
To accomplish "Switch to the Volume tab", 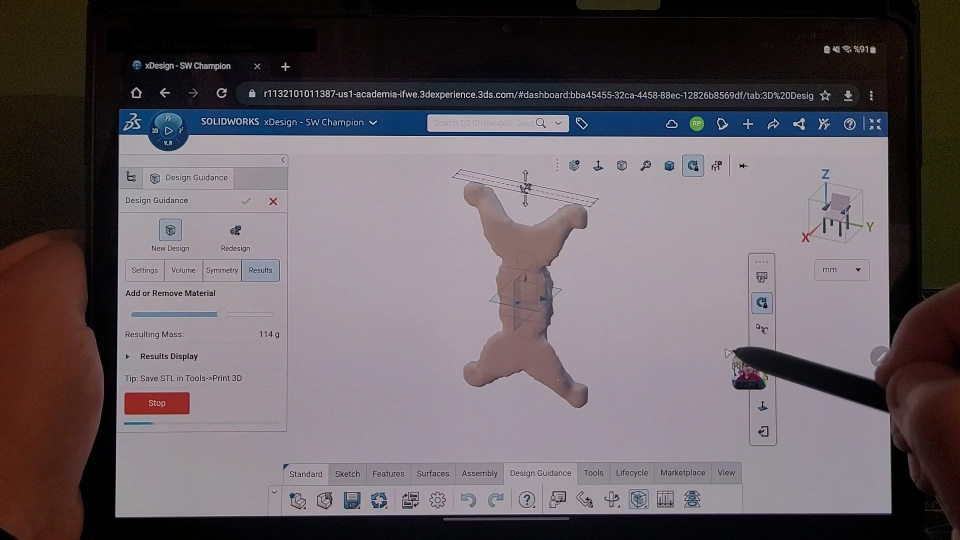I will click(183, 270).
